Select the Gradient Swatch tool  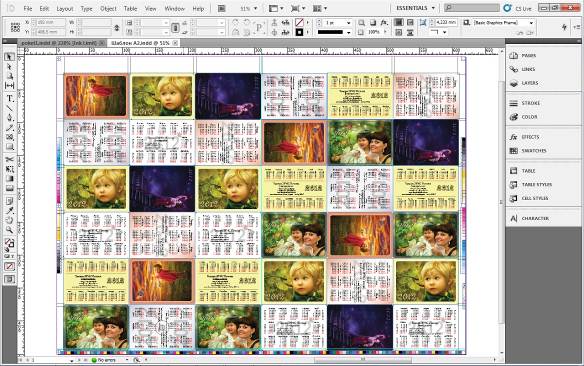9,179
